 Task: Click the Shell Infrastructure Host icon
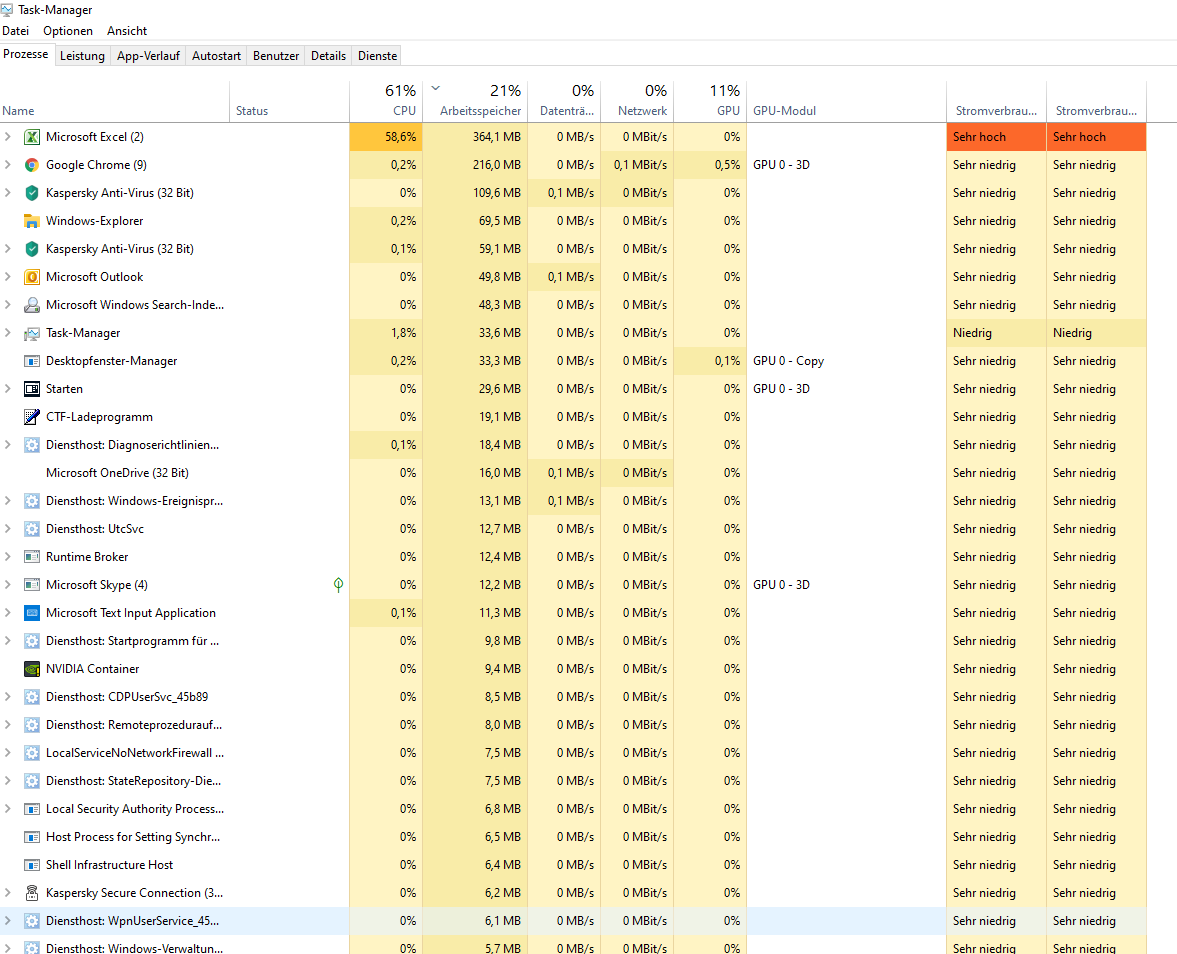pyautogui.click(x=32, y=865)
